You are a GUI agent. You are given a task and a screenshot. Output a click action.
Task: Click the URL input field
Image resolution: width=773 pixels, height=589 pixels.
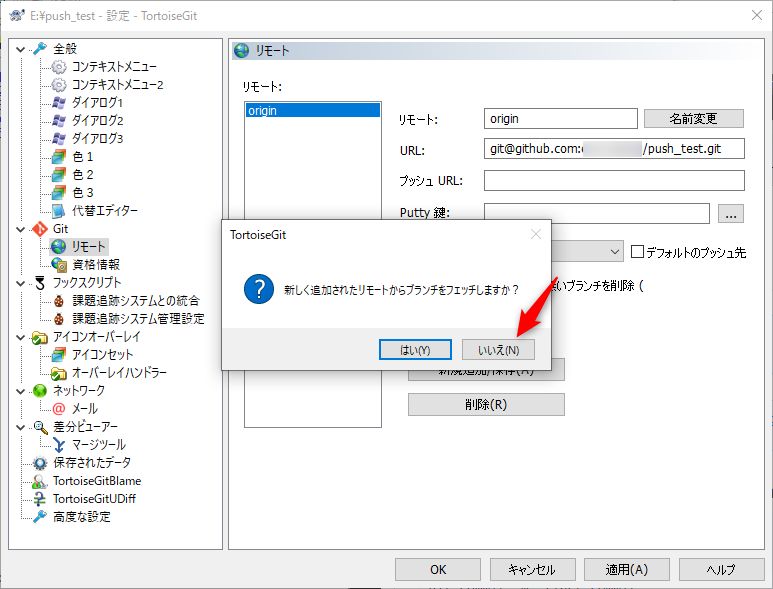pyautogui.click(x=614, y=148)
